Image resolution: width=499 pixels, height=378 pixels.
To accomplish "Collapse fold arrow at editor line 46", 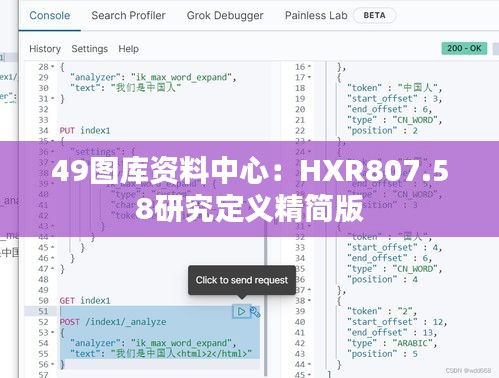I will [x=53, y=258].
